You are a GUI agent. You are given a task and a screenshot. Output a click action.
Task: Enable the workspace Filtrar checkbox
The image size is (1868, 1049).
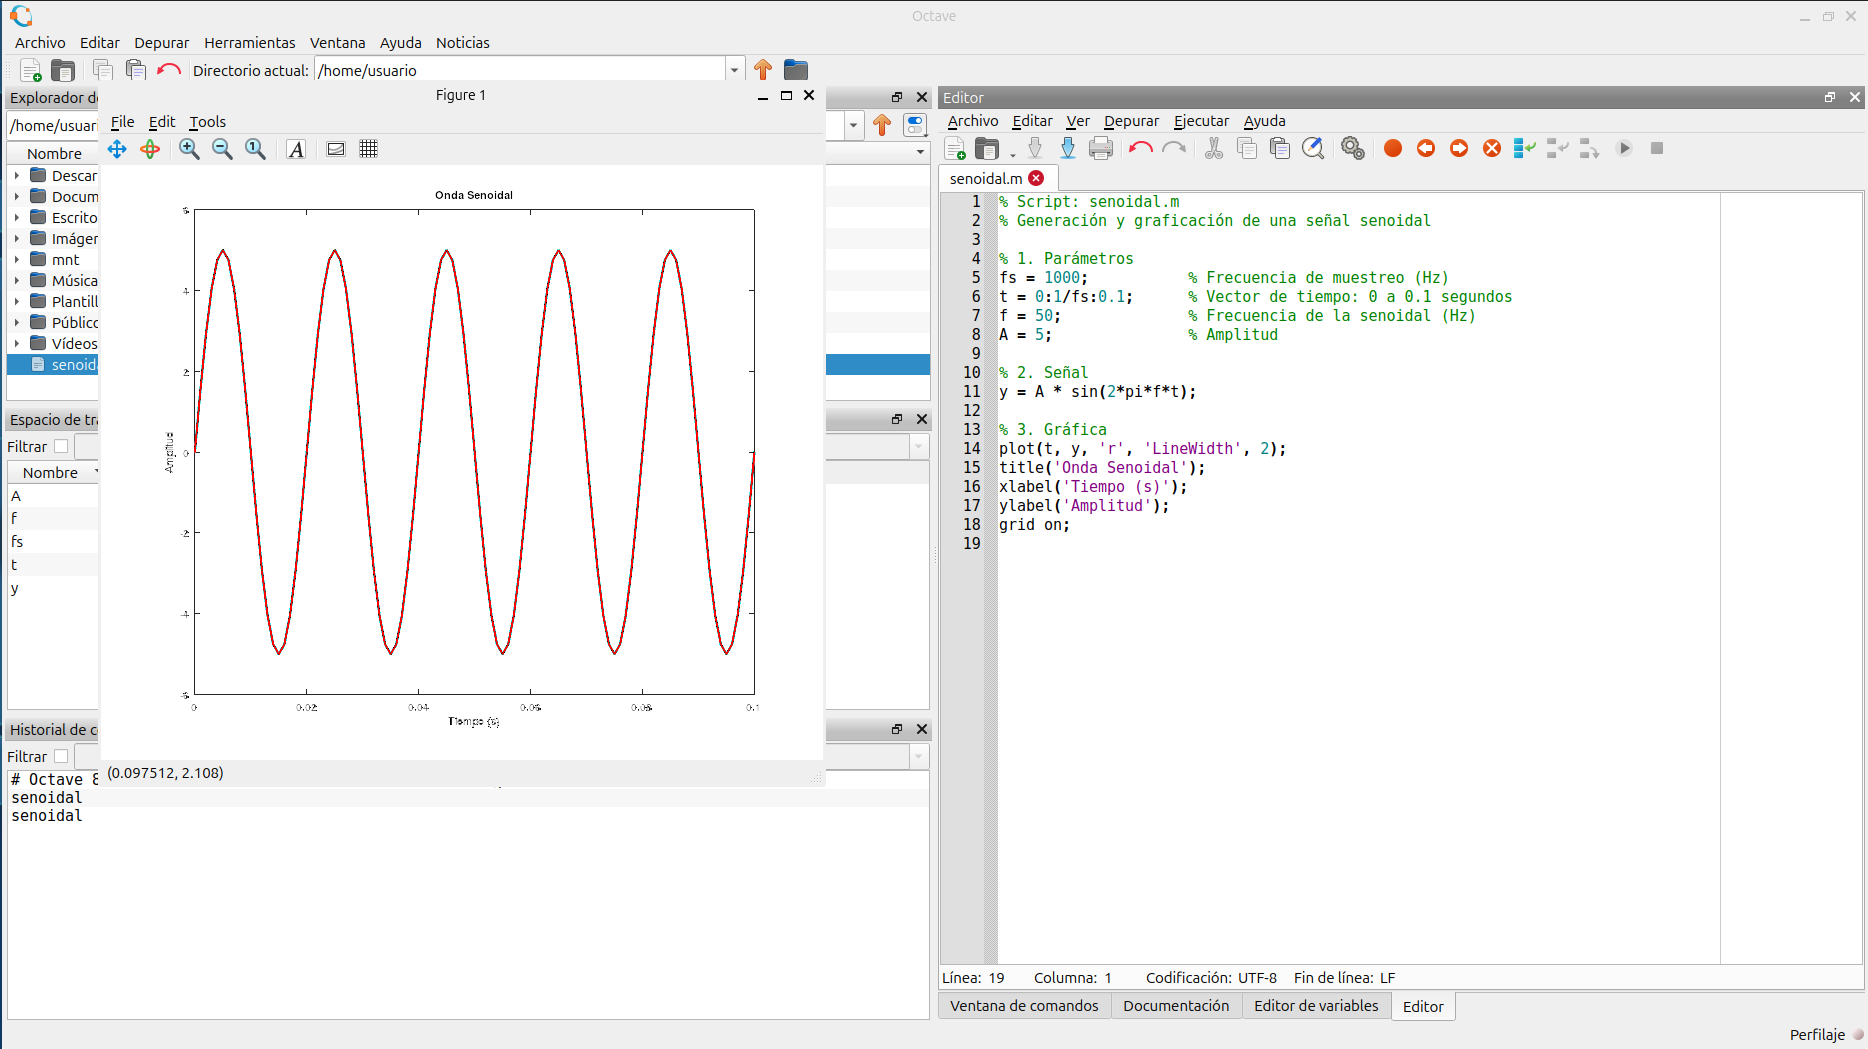(x=61, y=447)
